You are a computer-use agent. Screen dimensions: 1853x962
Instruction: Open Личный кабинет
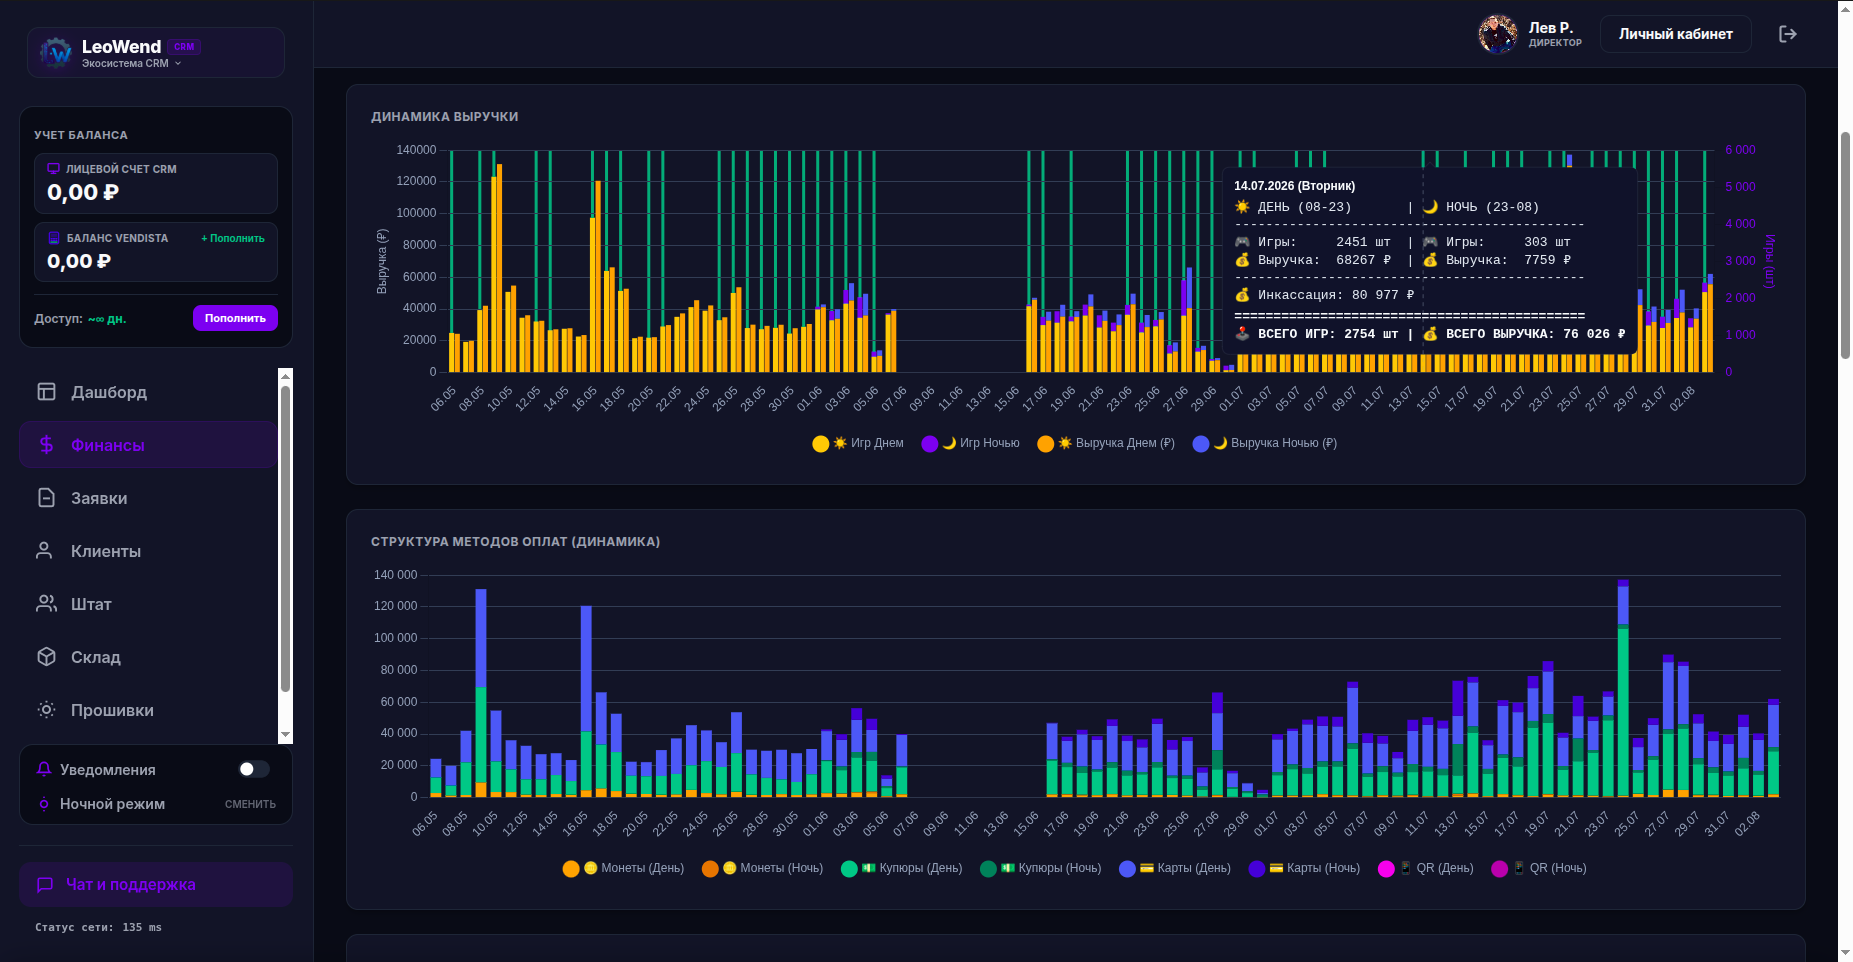(x=1676, y=34)
